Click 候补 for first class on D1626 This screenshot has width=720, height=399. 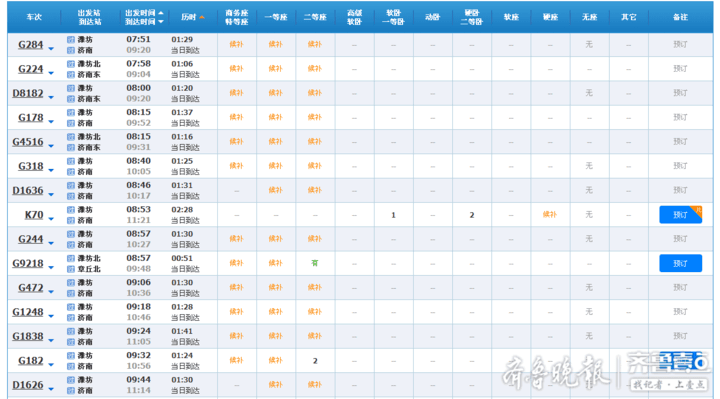click(x=276, y=385)
